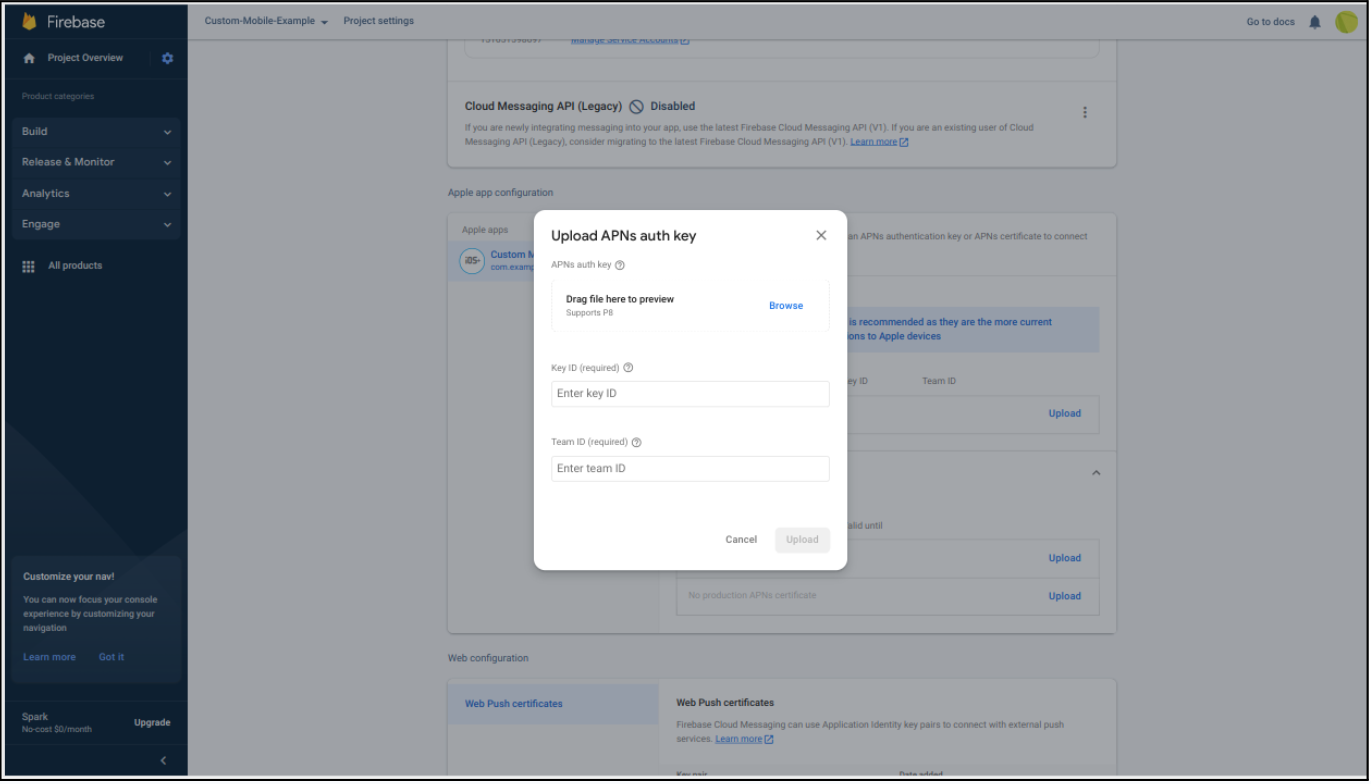The width and height of the screenshot is (1371, 784).
Task: Click Upgrade plan button
Action: (x=152, y=723)
